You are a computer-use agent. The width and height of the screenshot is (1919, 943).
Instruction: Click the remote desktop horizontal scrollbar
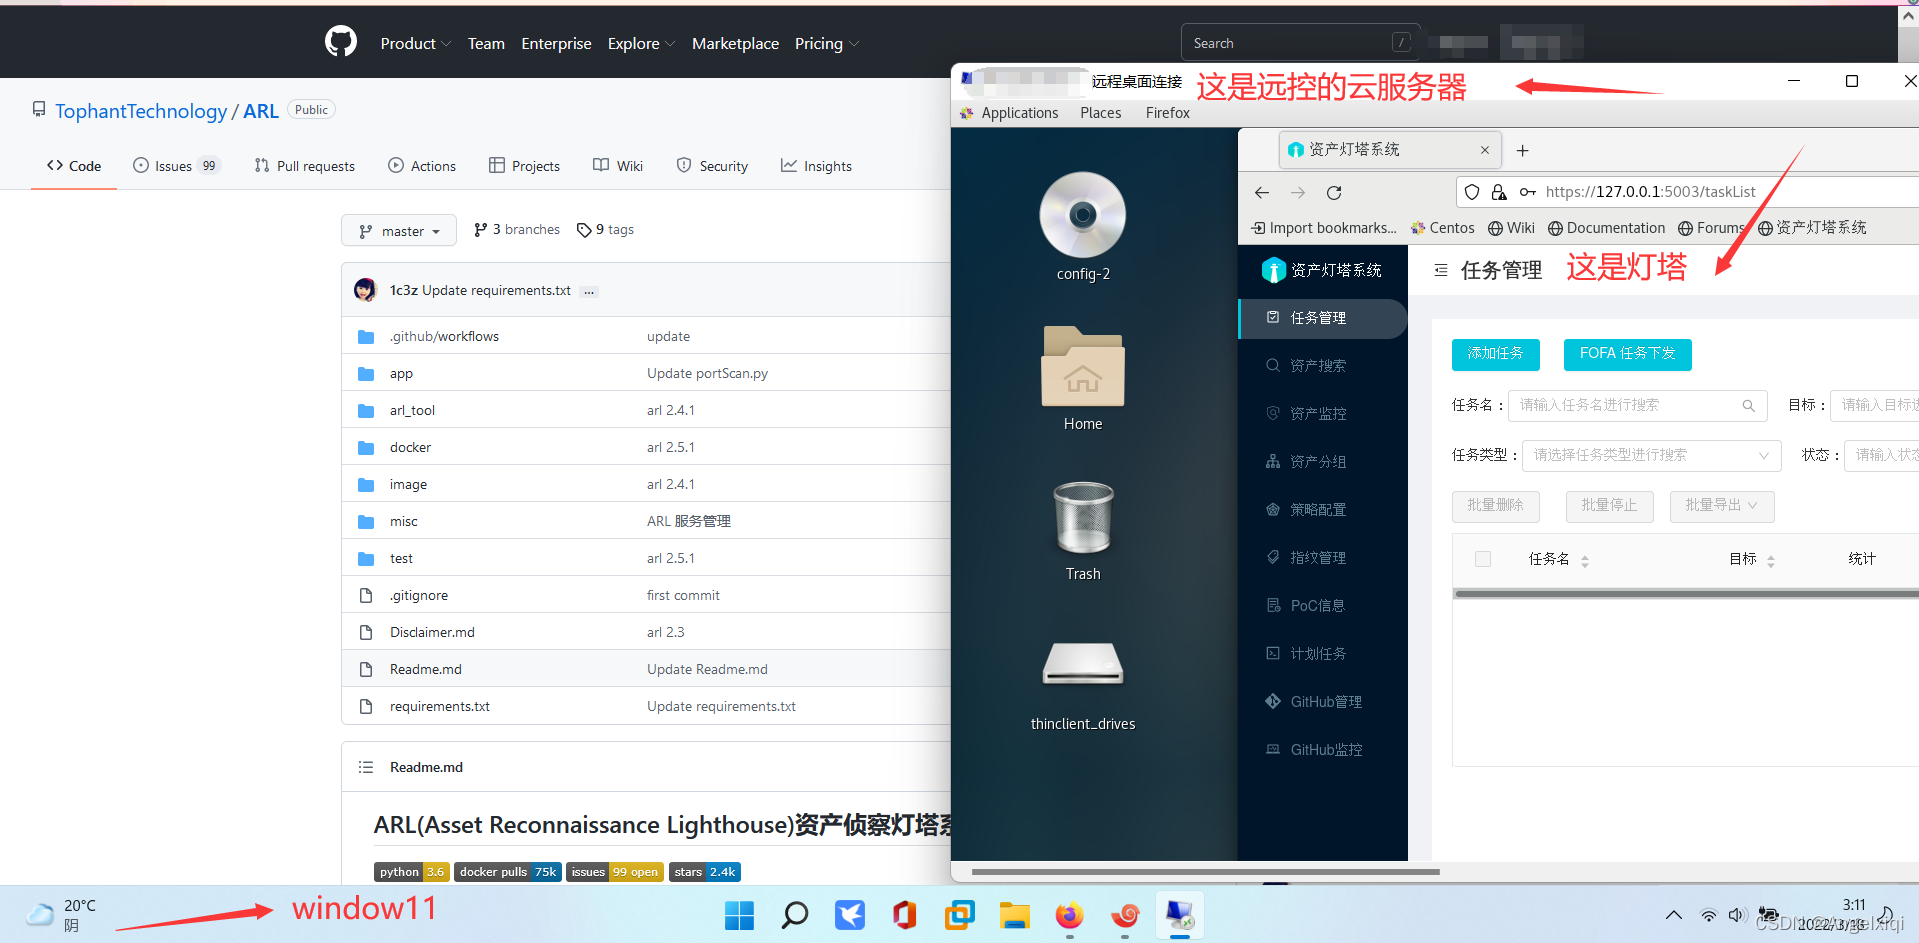coord(1205,872)
